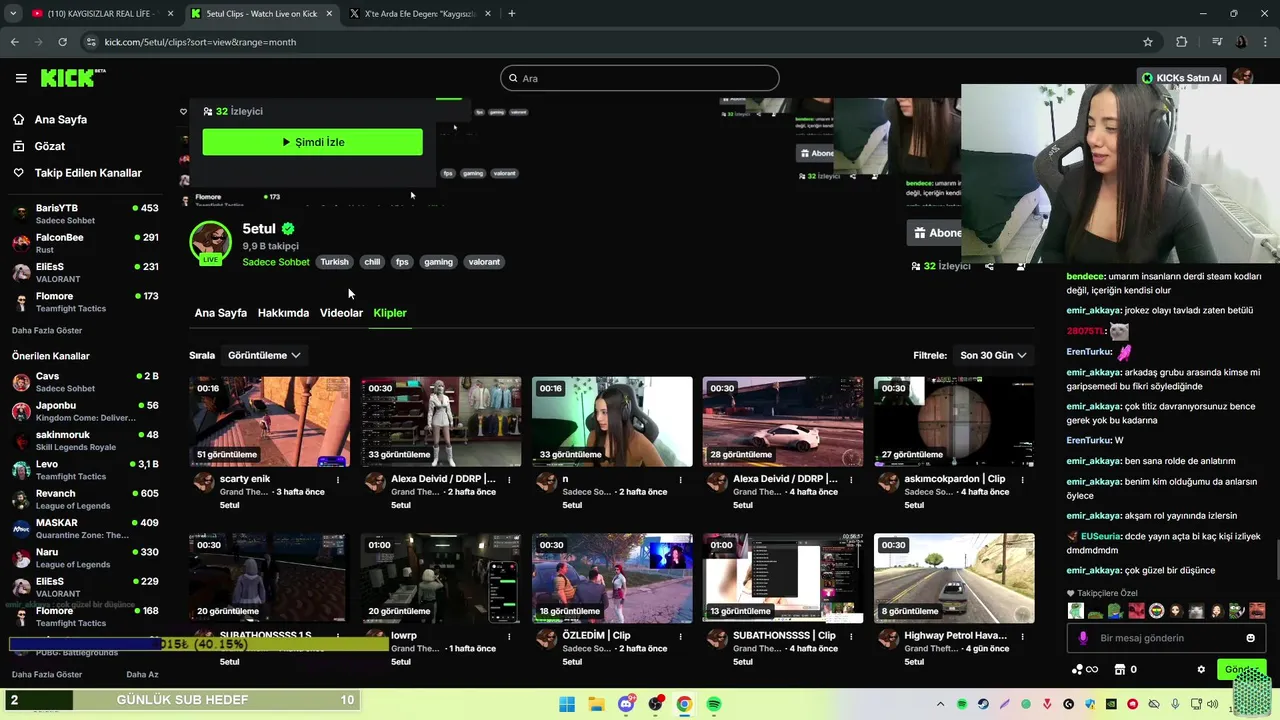Open Spotify from taskbar
The image size is (1280, 720).
[714, 704]
